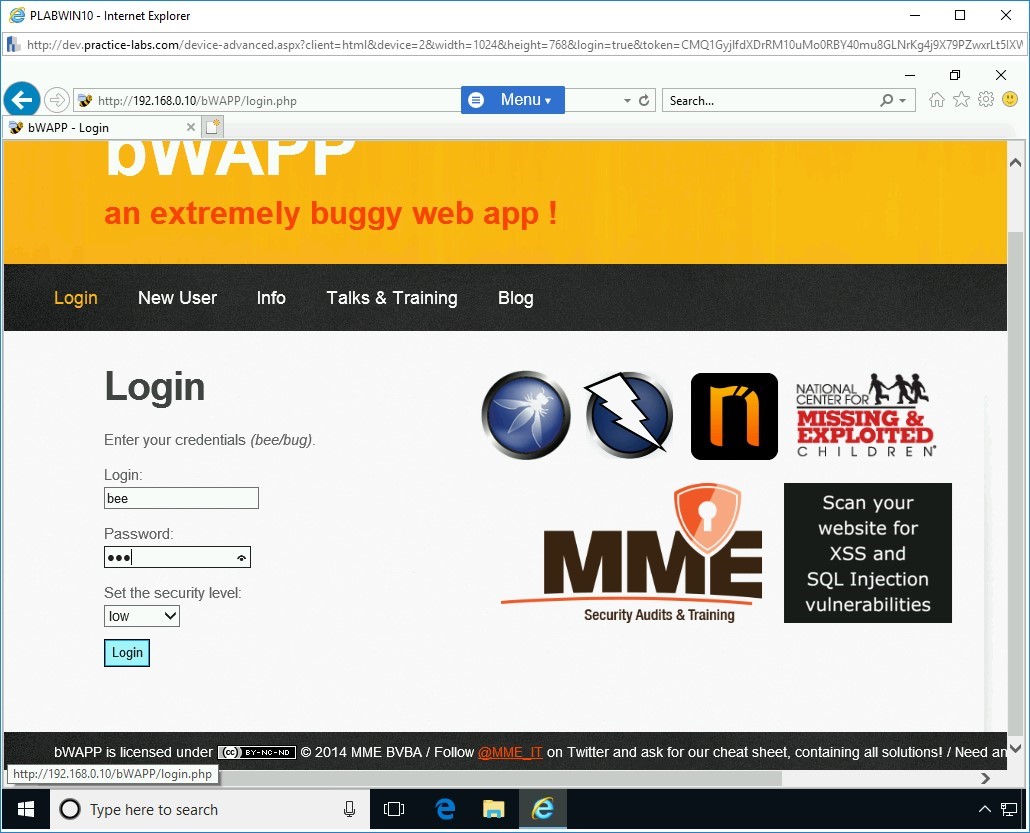
Task: Refresh the page using reload icon
Action: coord(644,101)
